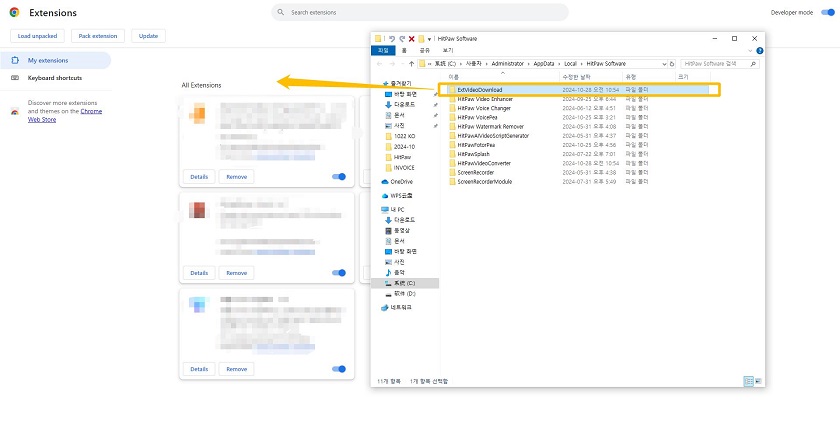Expand breadcrumb chevron after Local
840x421 pixels.
point(581,64)
